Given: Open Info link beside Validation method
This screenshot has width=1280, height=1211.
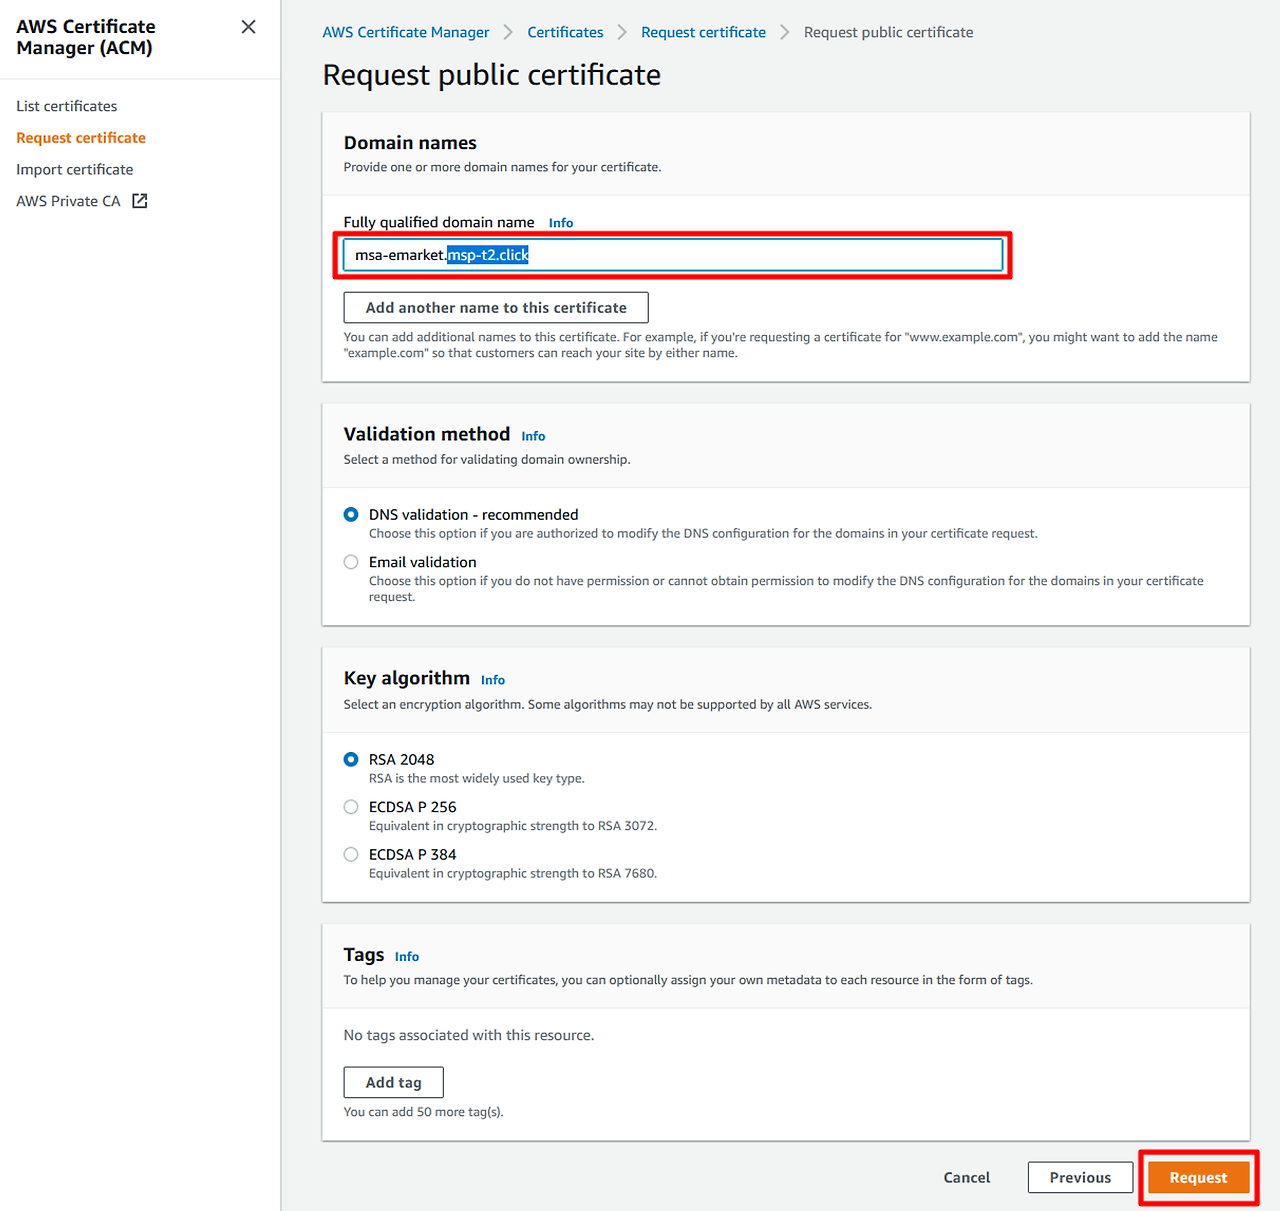Looking at the screenshot, I should coord(533,436).
